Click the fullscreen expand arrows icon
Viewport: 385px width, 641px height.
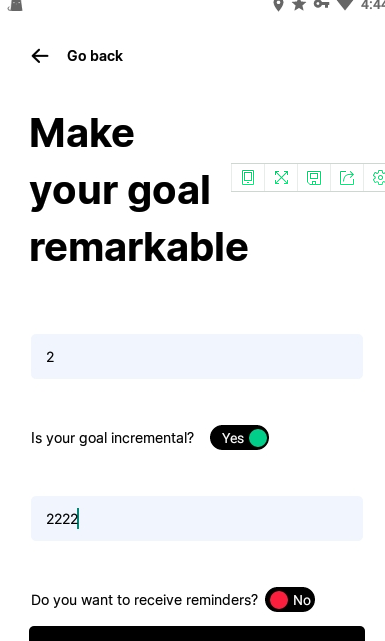[x=281, y=177]
